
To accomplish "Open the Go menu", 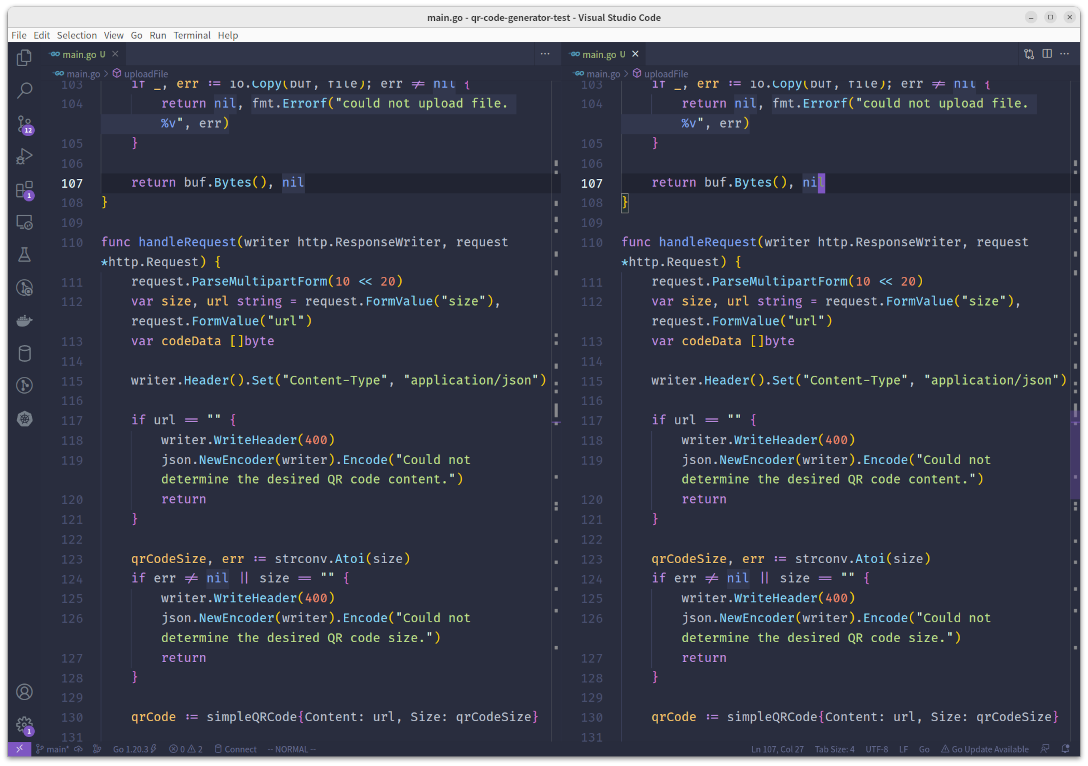I will pyautogui.click(x=136, y=35).
